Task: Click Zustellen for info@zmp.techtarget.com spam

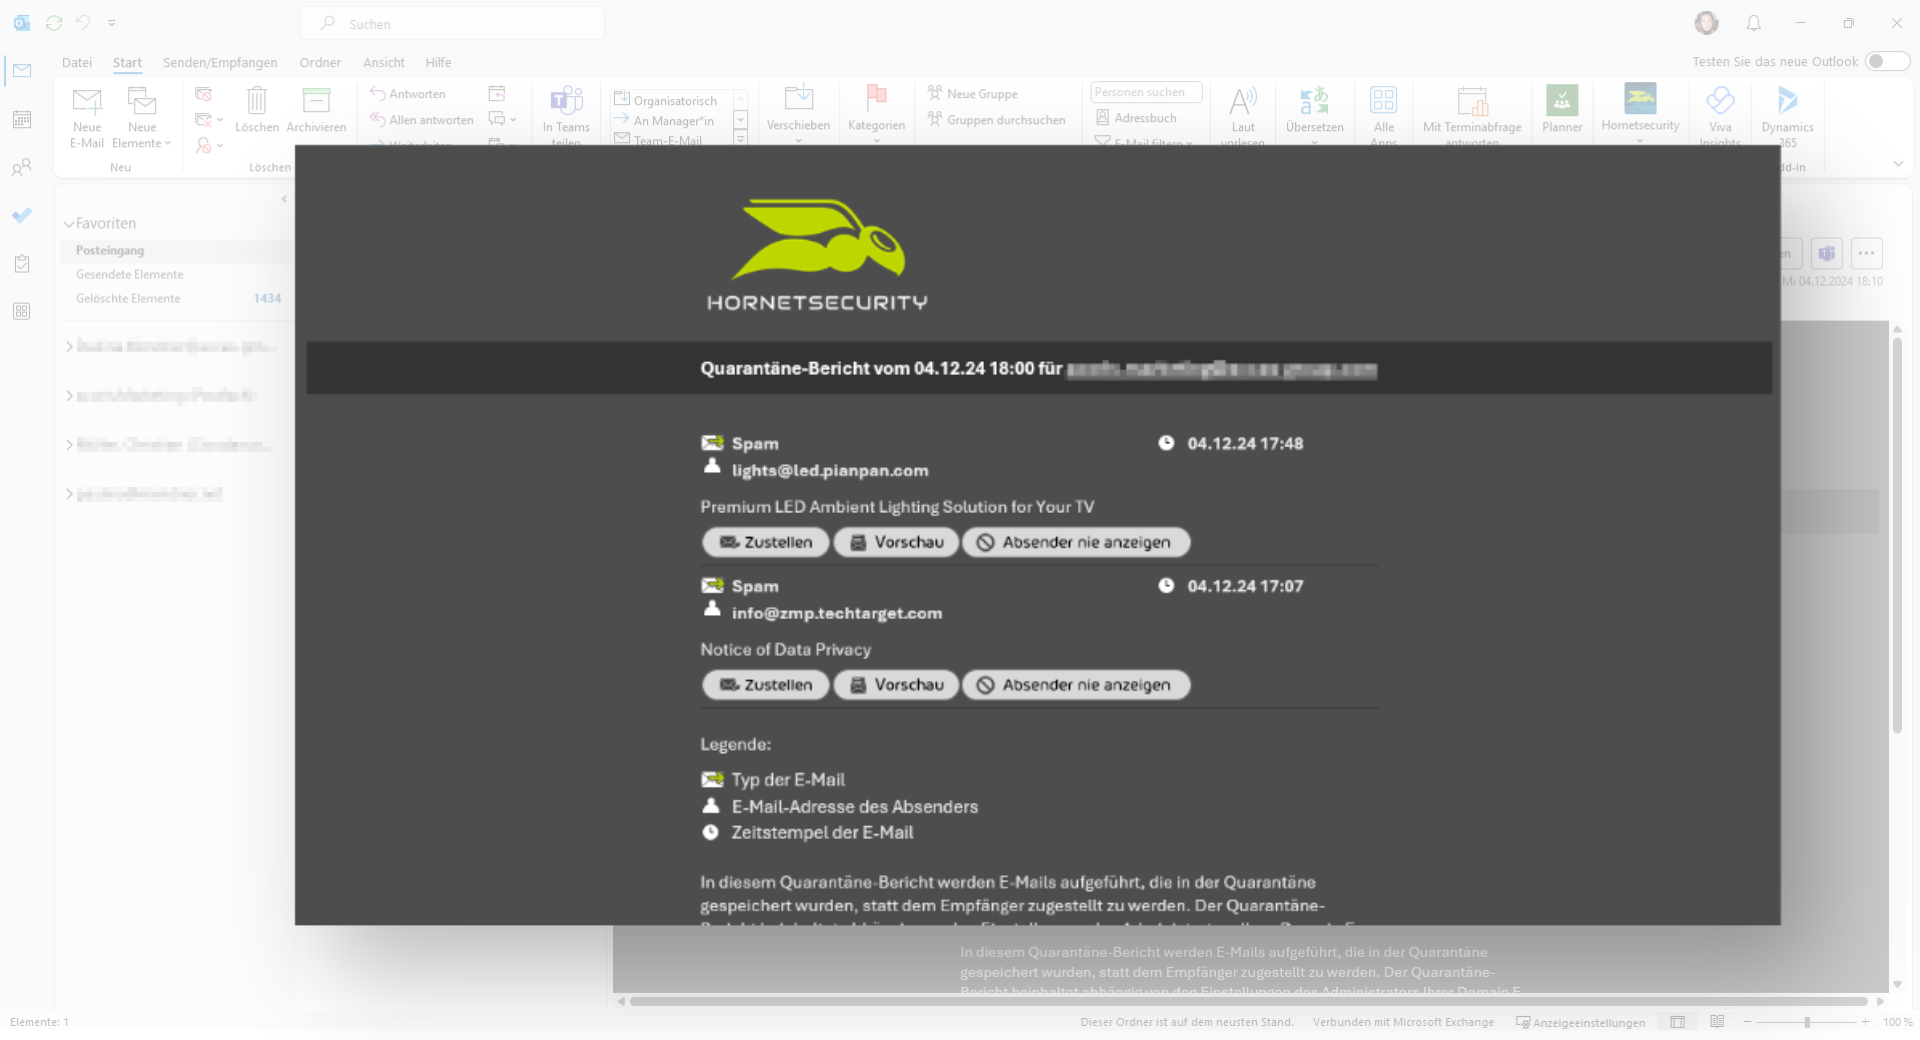Action: (766, 685)
